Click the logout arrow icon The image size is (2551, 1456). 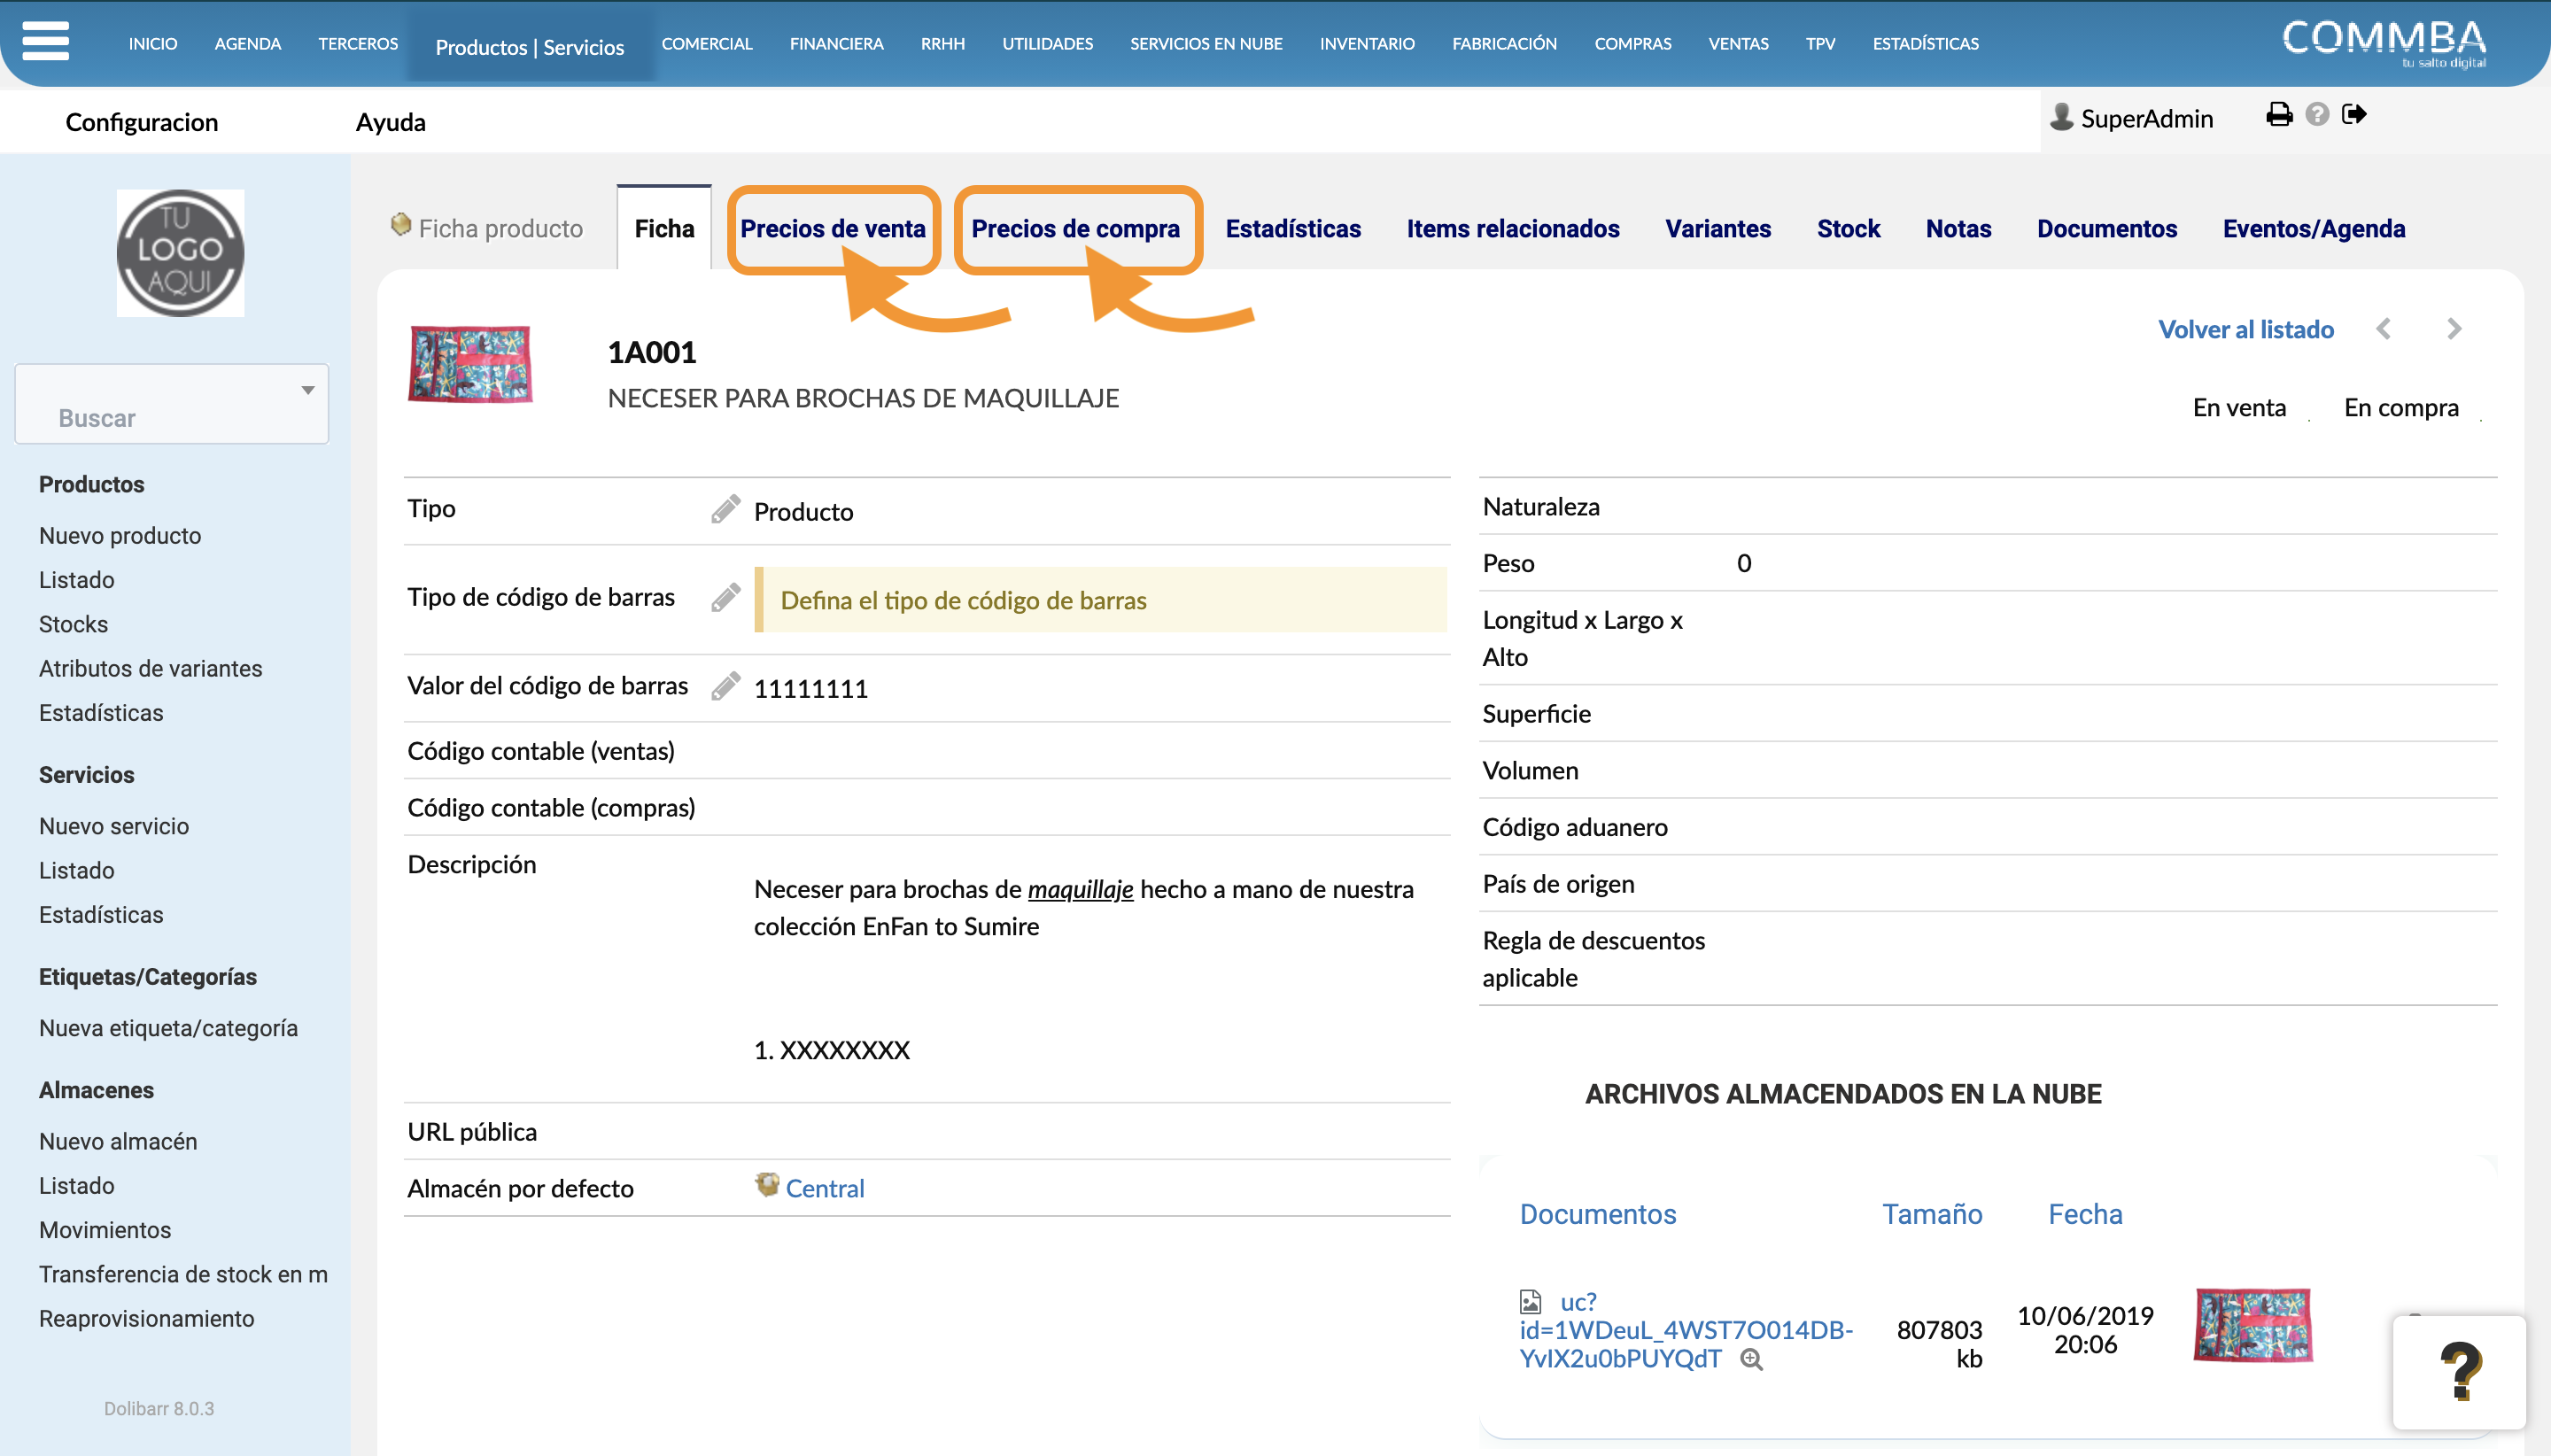(x=2354, y=115)
